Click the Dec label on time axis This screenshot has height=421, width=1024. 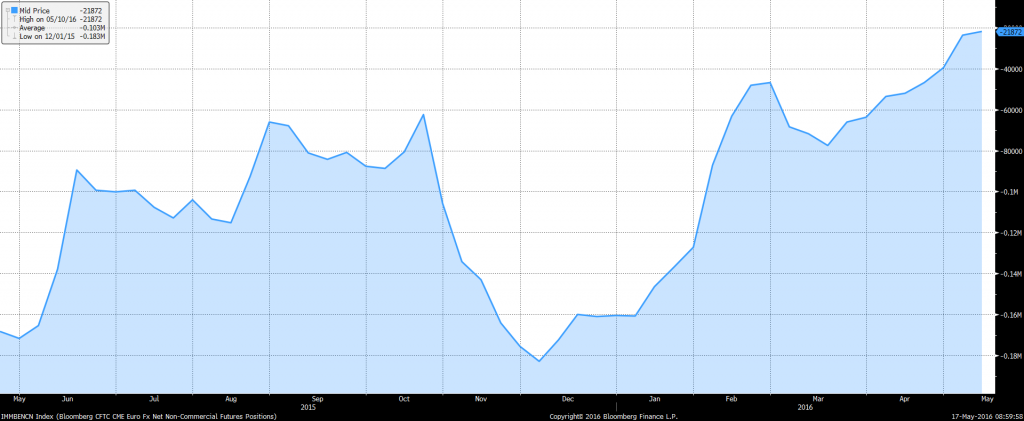coord(568,398)
